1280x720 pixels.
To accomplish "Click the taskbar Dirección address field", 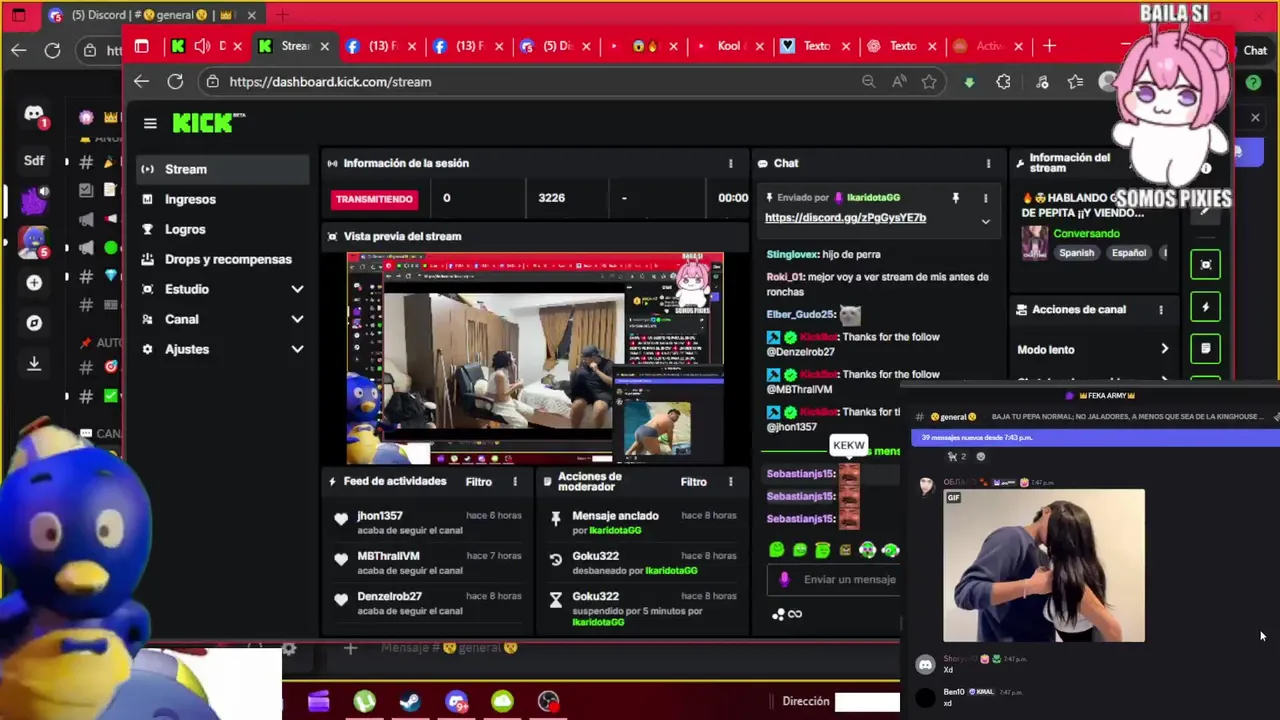I will (x=867, y=701).
